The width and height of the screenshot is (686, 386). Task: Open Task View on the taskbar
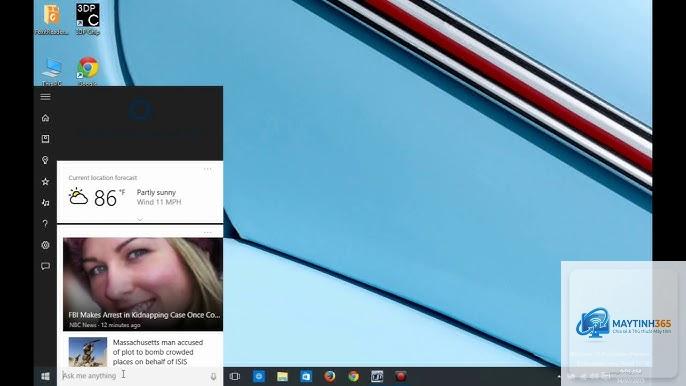coord(235,376)
